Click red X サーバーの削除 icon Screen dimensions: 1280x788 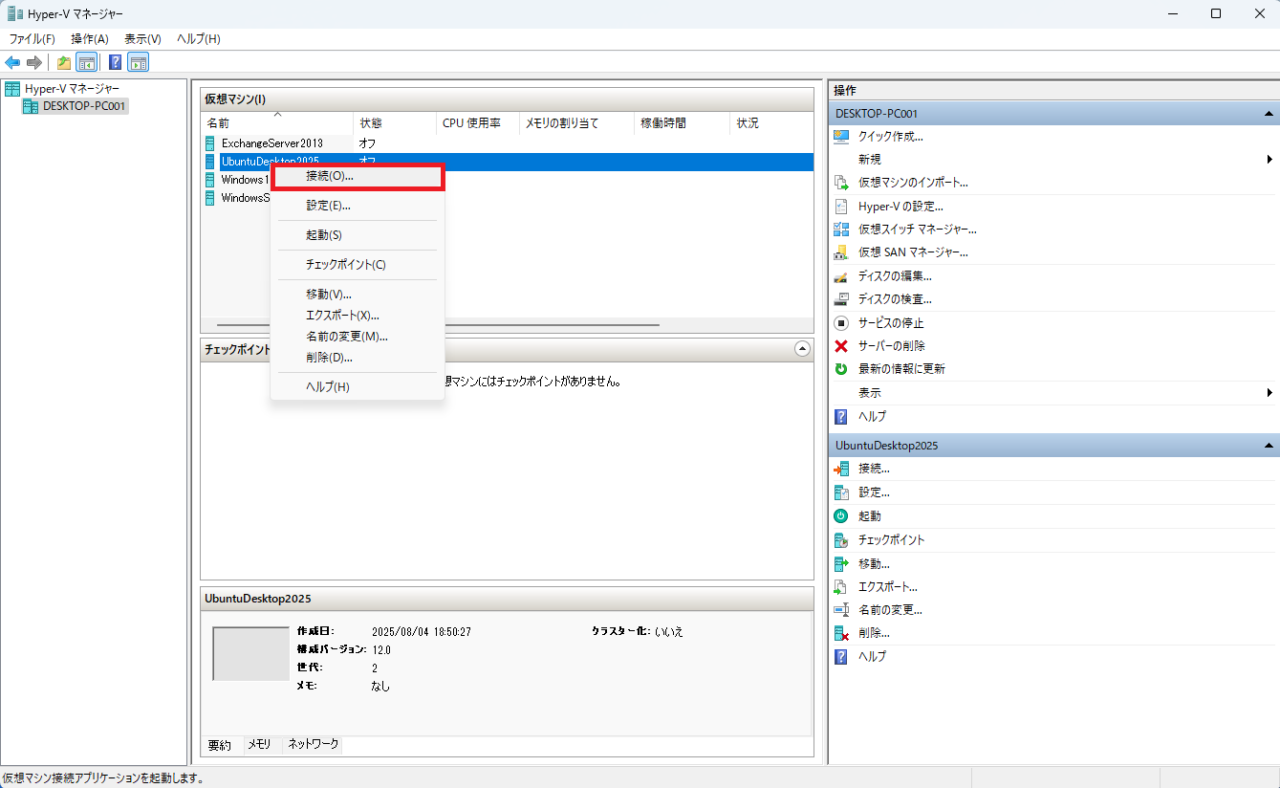[841, 346]
